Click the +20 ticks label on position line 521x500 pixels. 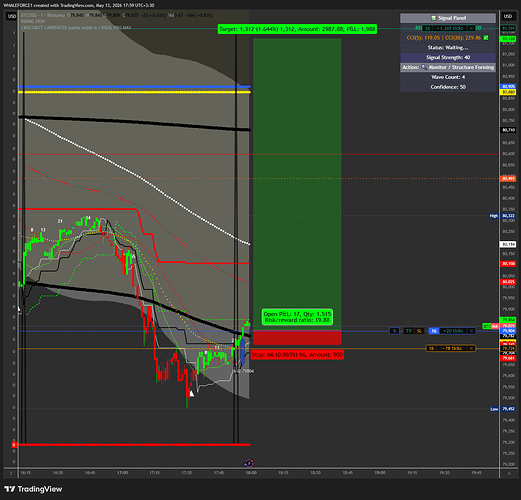454,331
